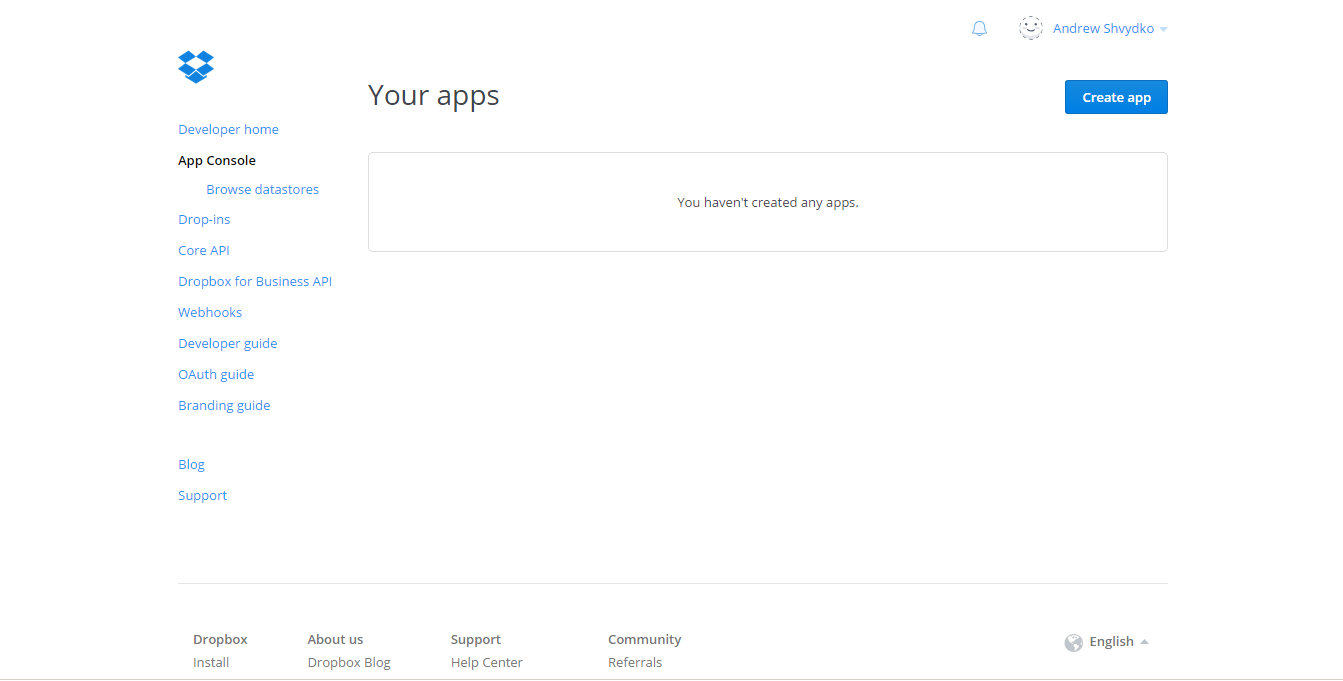Viewport: 1343px width, 681px height.
Task: Go to Developer home
Action: click(x=228, y=129)
